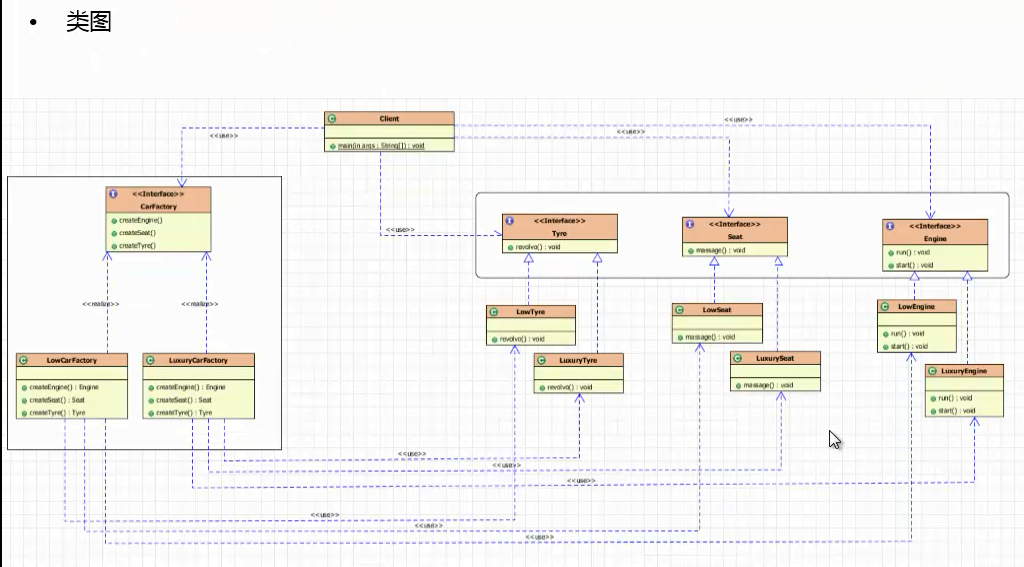Screen dimensions: 1024x567
Task: Click the class icon on LuxurySeat
Action: (737, 358)
